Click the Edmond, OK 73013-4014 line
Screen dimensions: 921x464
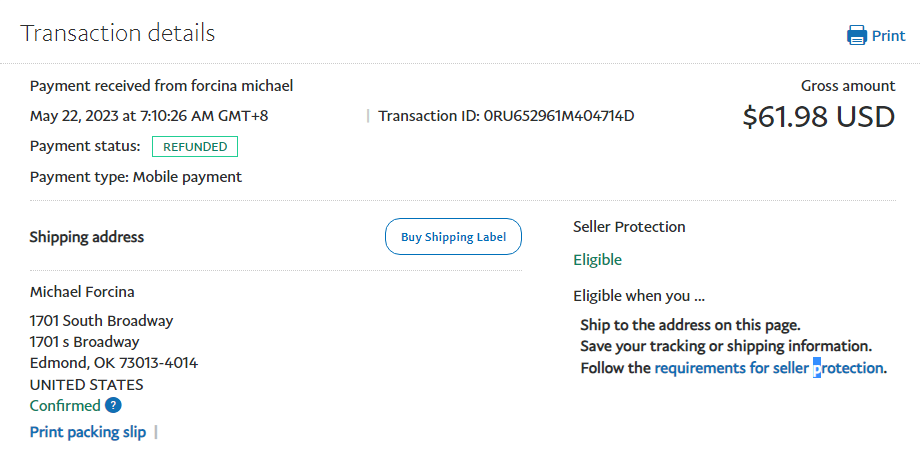coord(114,363)
